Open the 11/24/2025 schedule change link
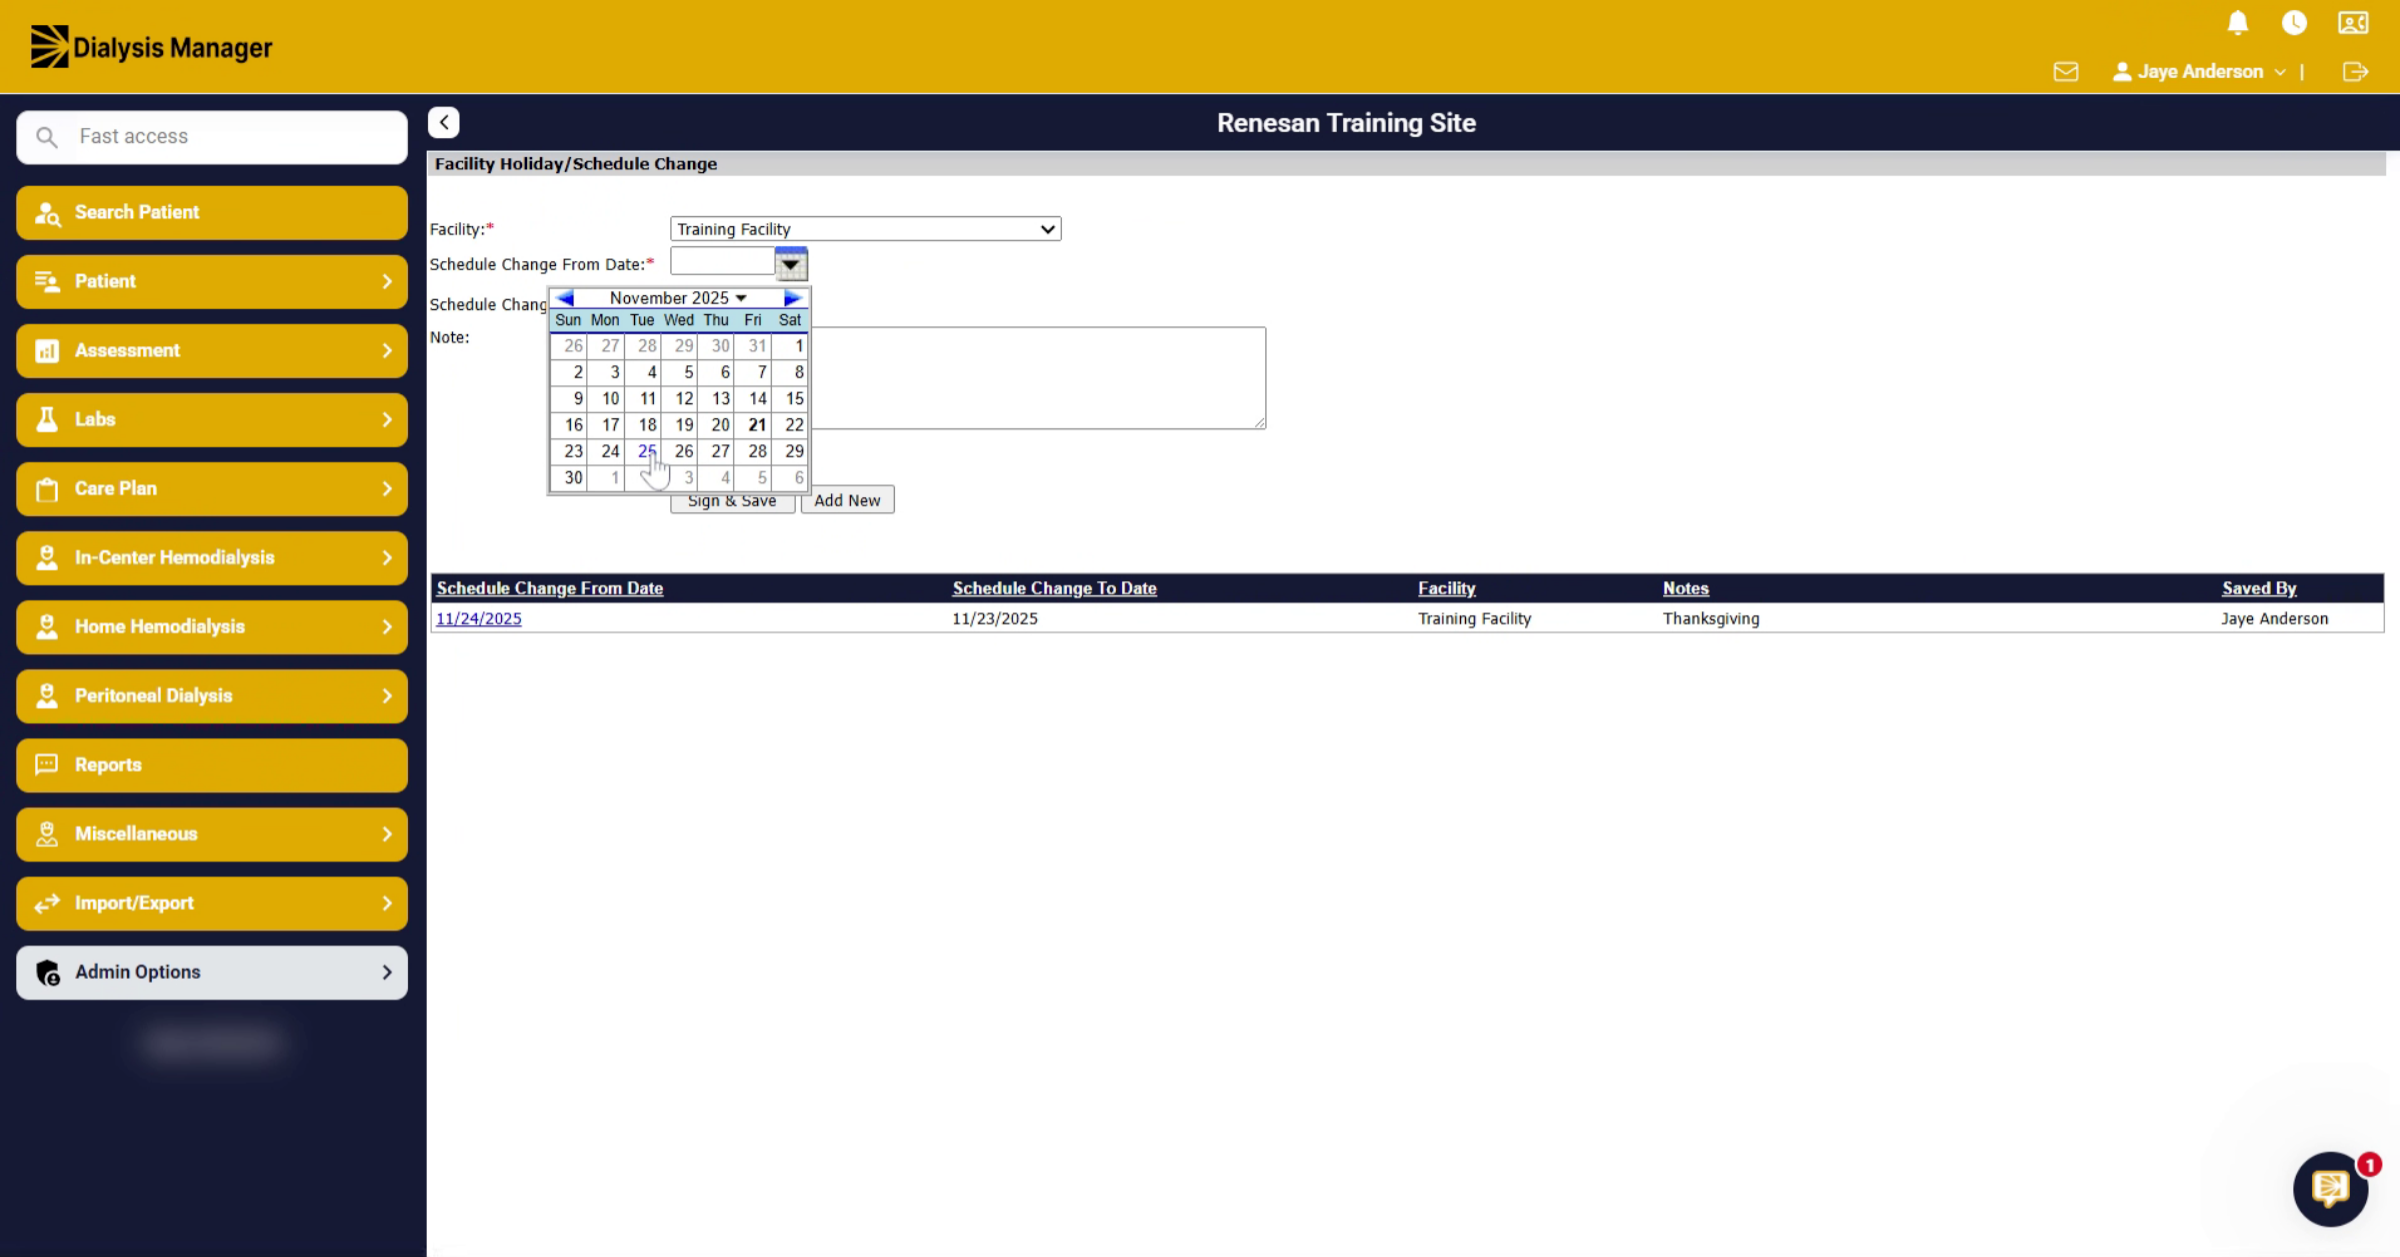Viewport: 2400px width, 1257px height. (479, 618)
